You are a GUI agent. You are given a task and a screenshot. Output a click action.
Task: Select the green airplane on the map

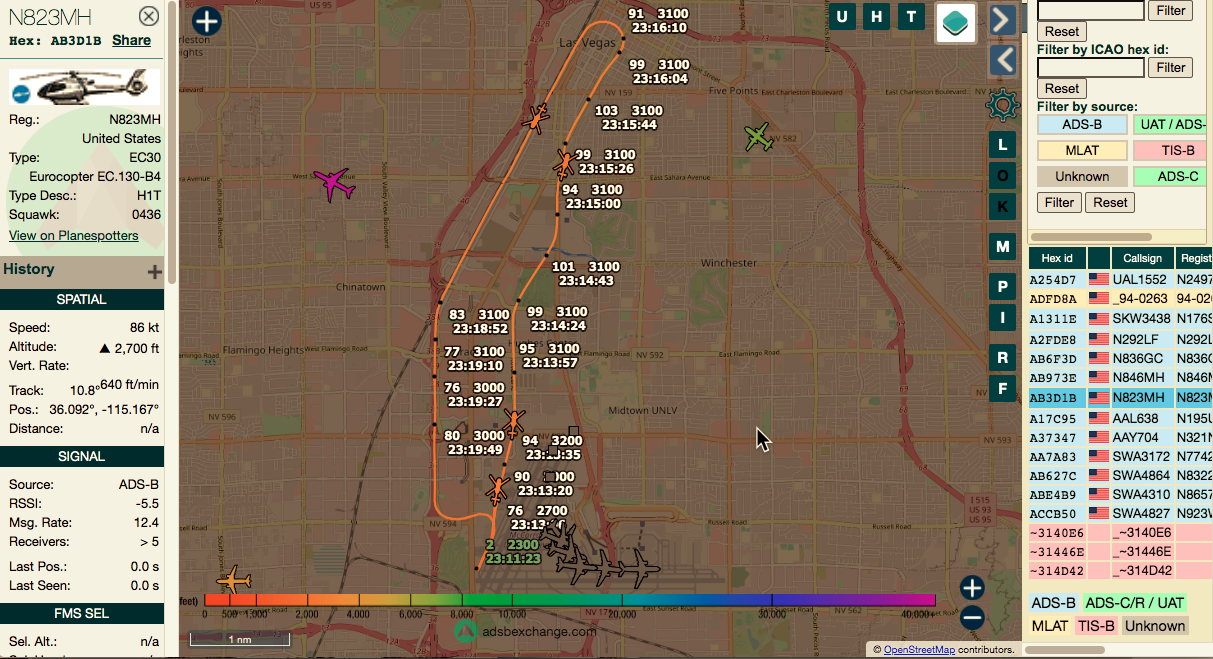click(x=761, y=137)
